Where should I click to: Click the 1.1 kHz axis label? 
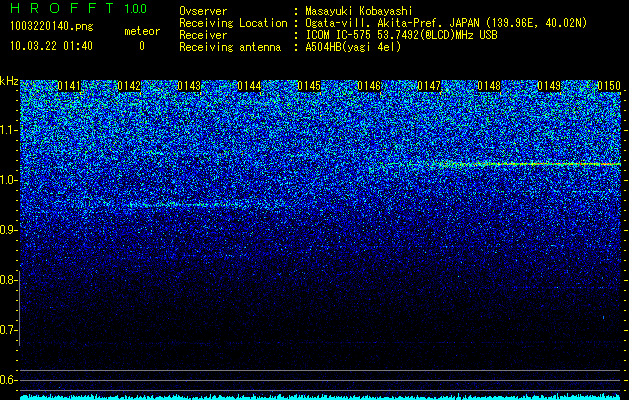click(8, 130)
